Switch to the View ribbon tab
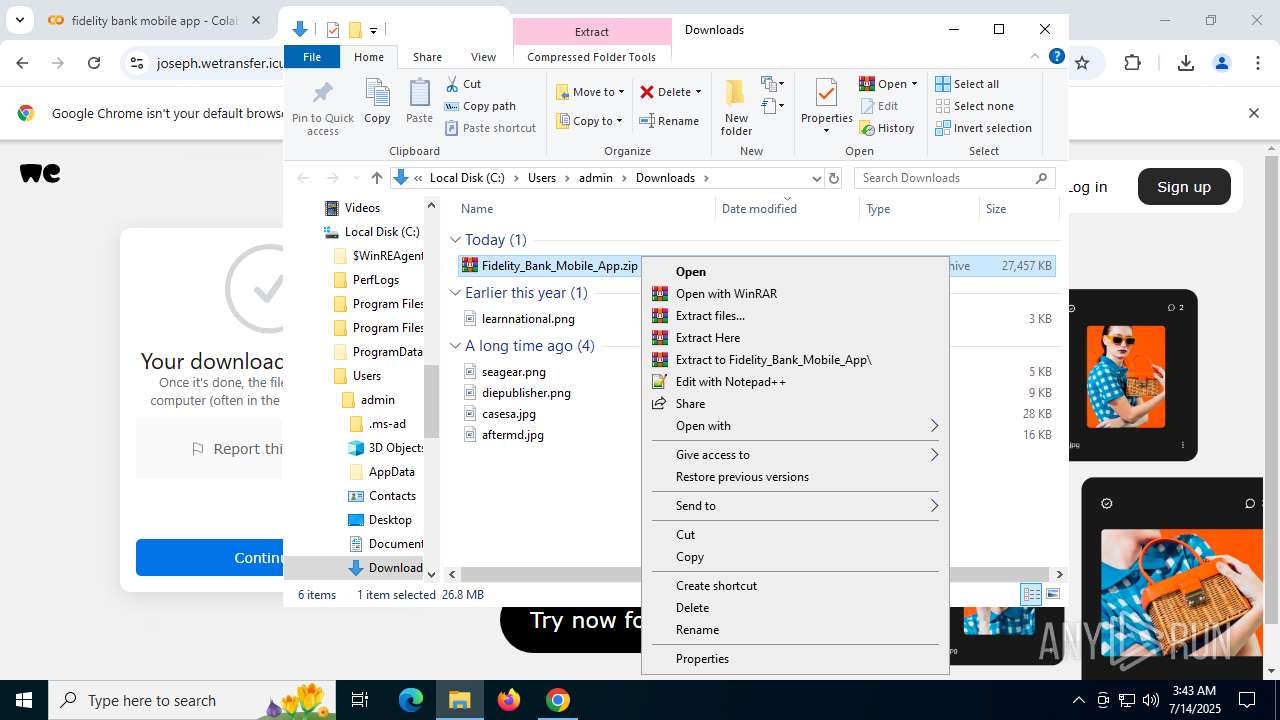Screen dimensions: 1280x720 (x=483, y=57)
